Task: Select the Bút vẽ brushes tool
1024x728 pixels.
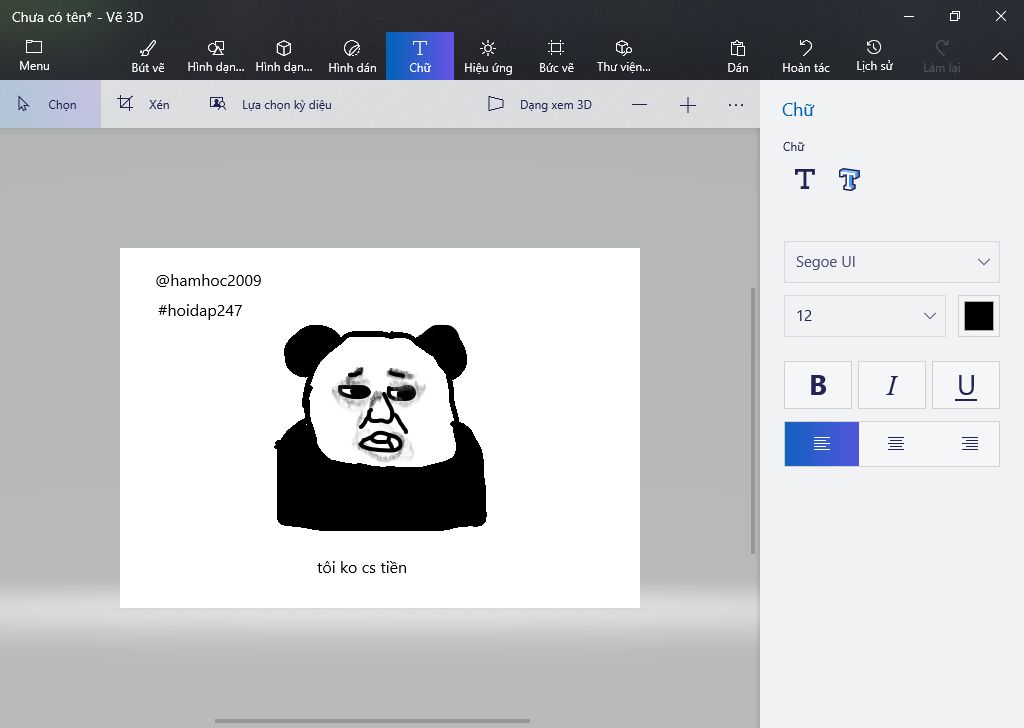Action: 148,56
